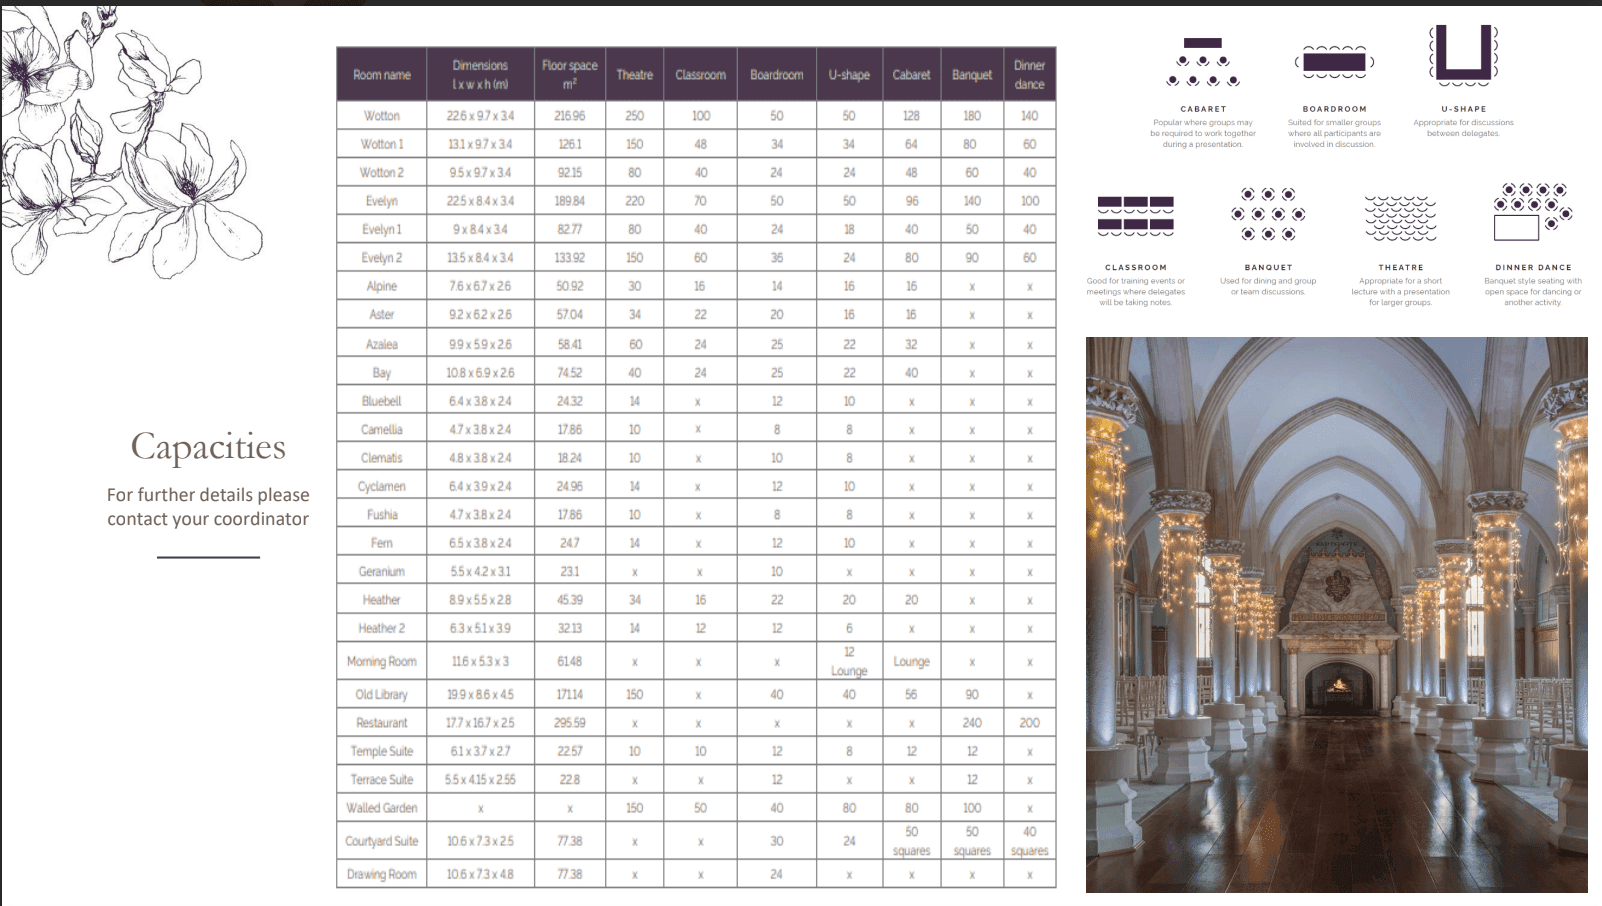This screenshot has width=1602, height=906.
Task: Select the Dinner dance column header
Action: point(1029,75)
